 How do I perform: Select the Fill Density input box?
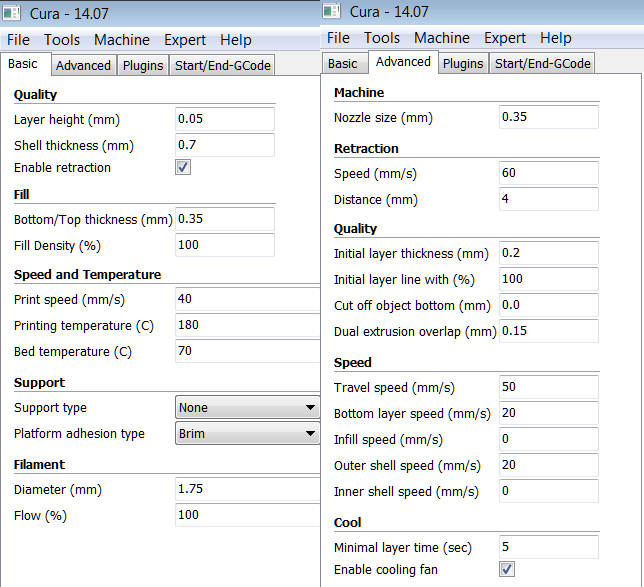(x=224, y=245)
